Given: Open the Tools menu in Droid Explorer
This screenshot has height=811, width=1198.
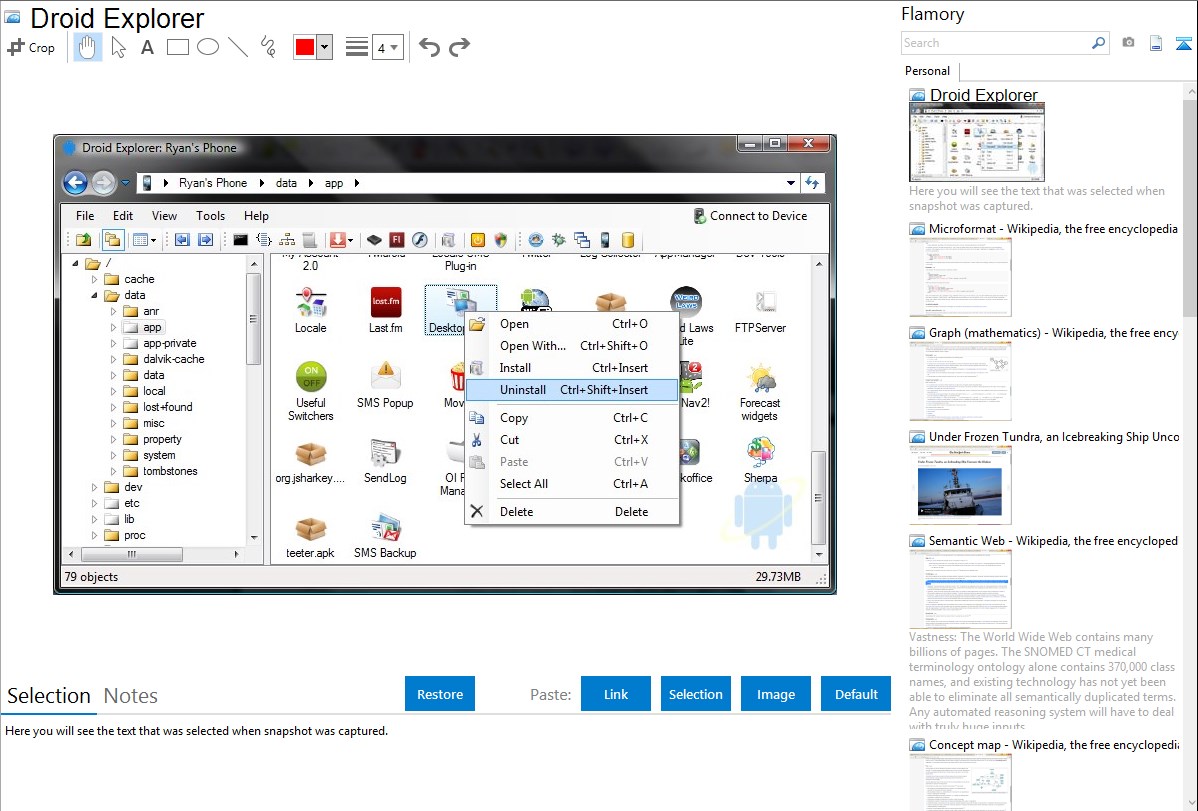Looking at the screenshot, I should 210,216.
